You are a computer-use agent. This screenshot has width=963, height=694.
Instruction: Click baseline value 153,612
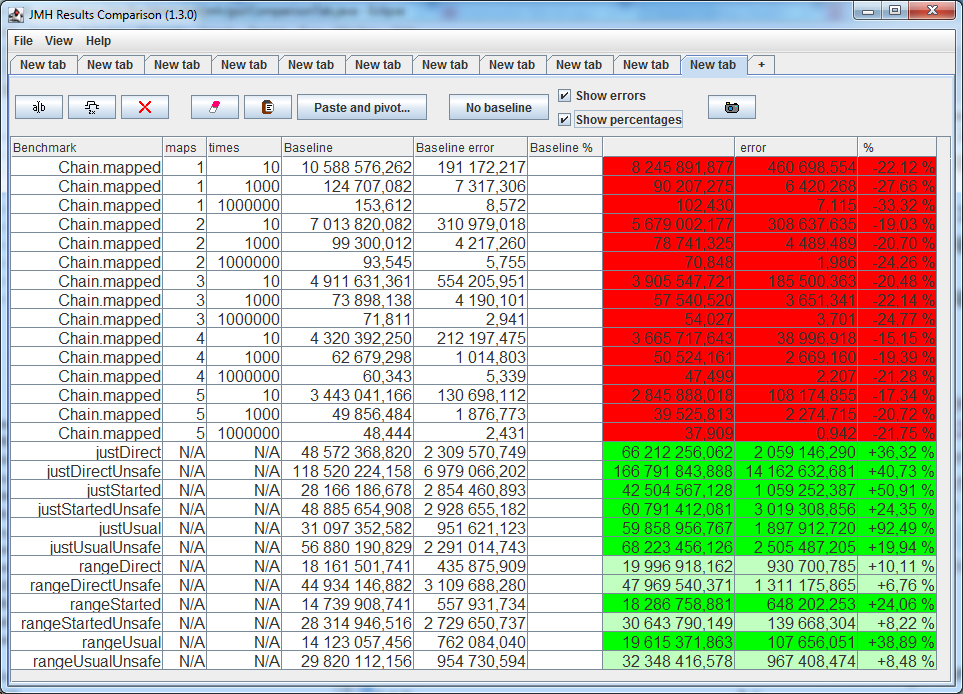(347, 205)
